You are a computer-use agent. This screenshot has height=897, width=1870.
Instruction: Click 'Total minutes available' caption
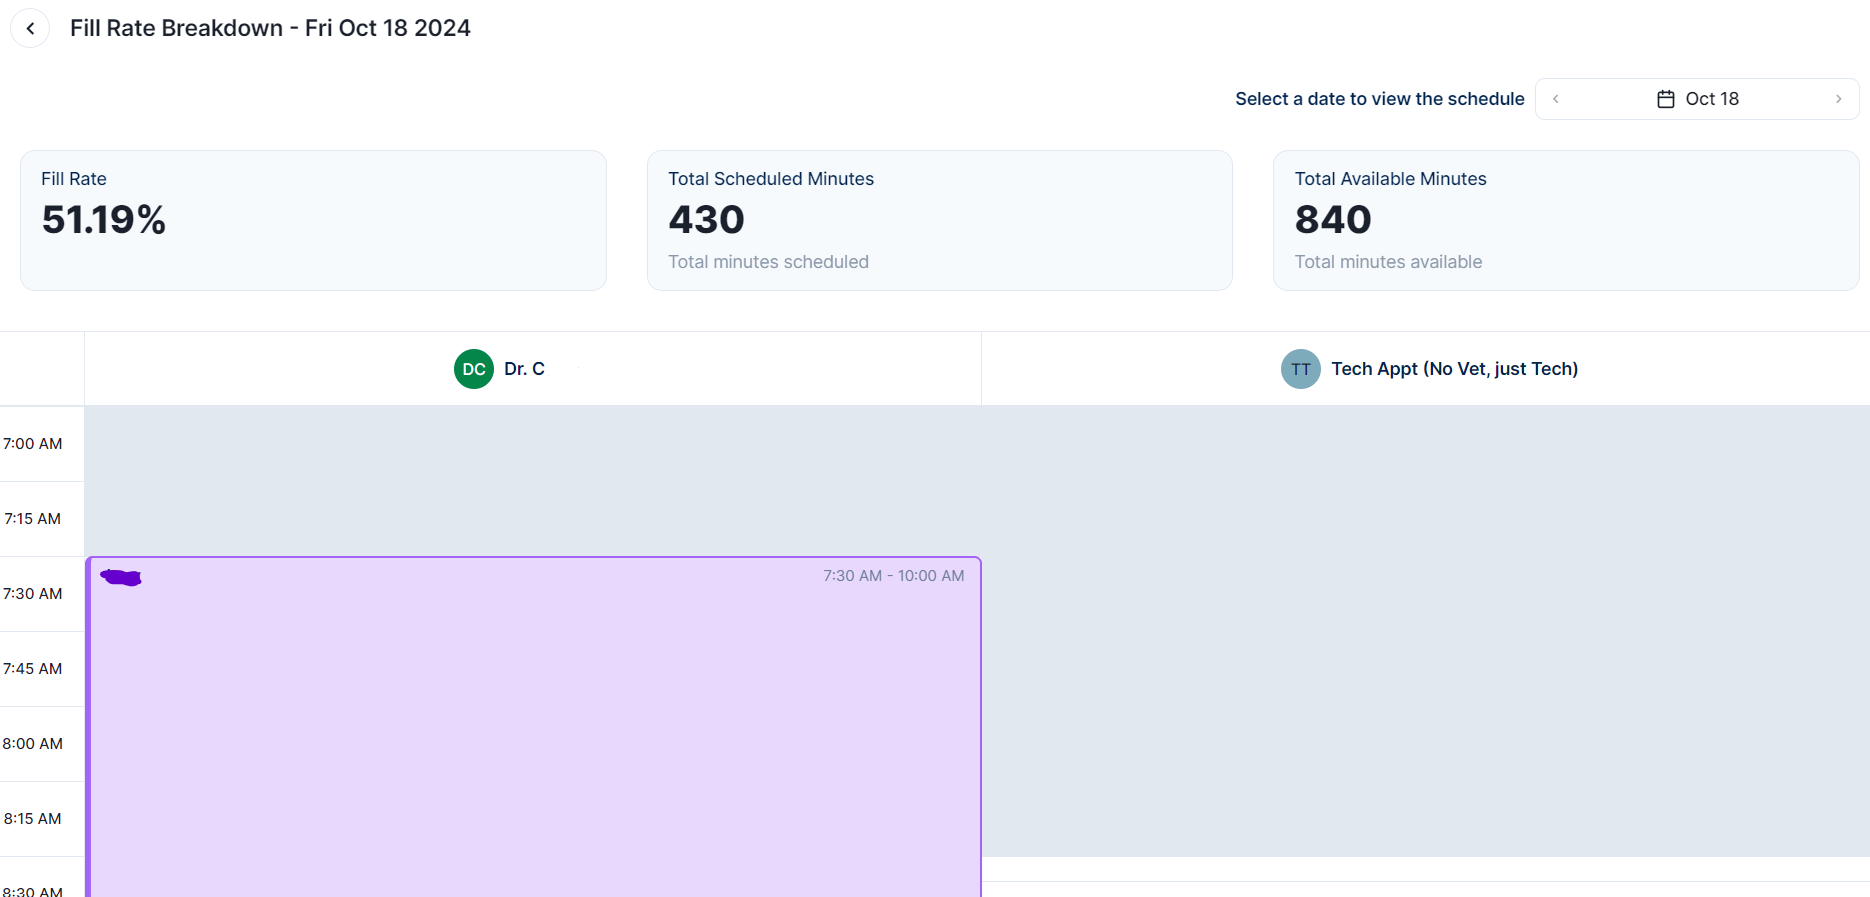pyautogui.click(x=1388, y=262)
